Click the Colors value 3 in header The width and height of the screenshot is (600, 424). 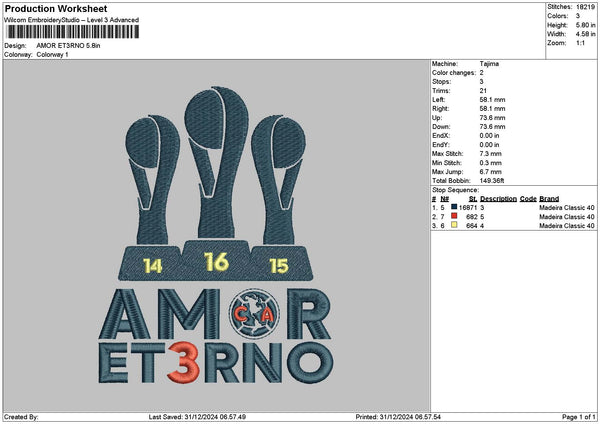[578, 16]
